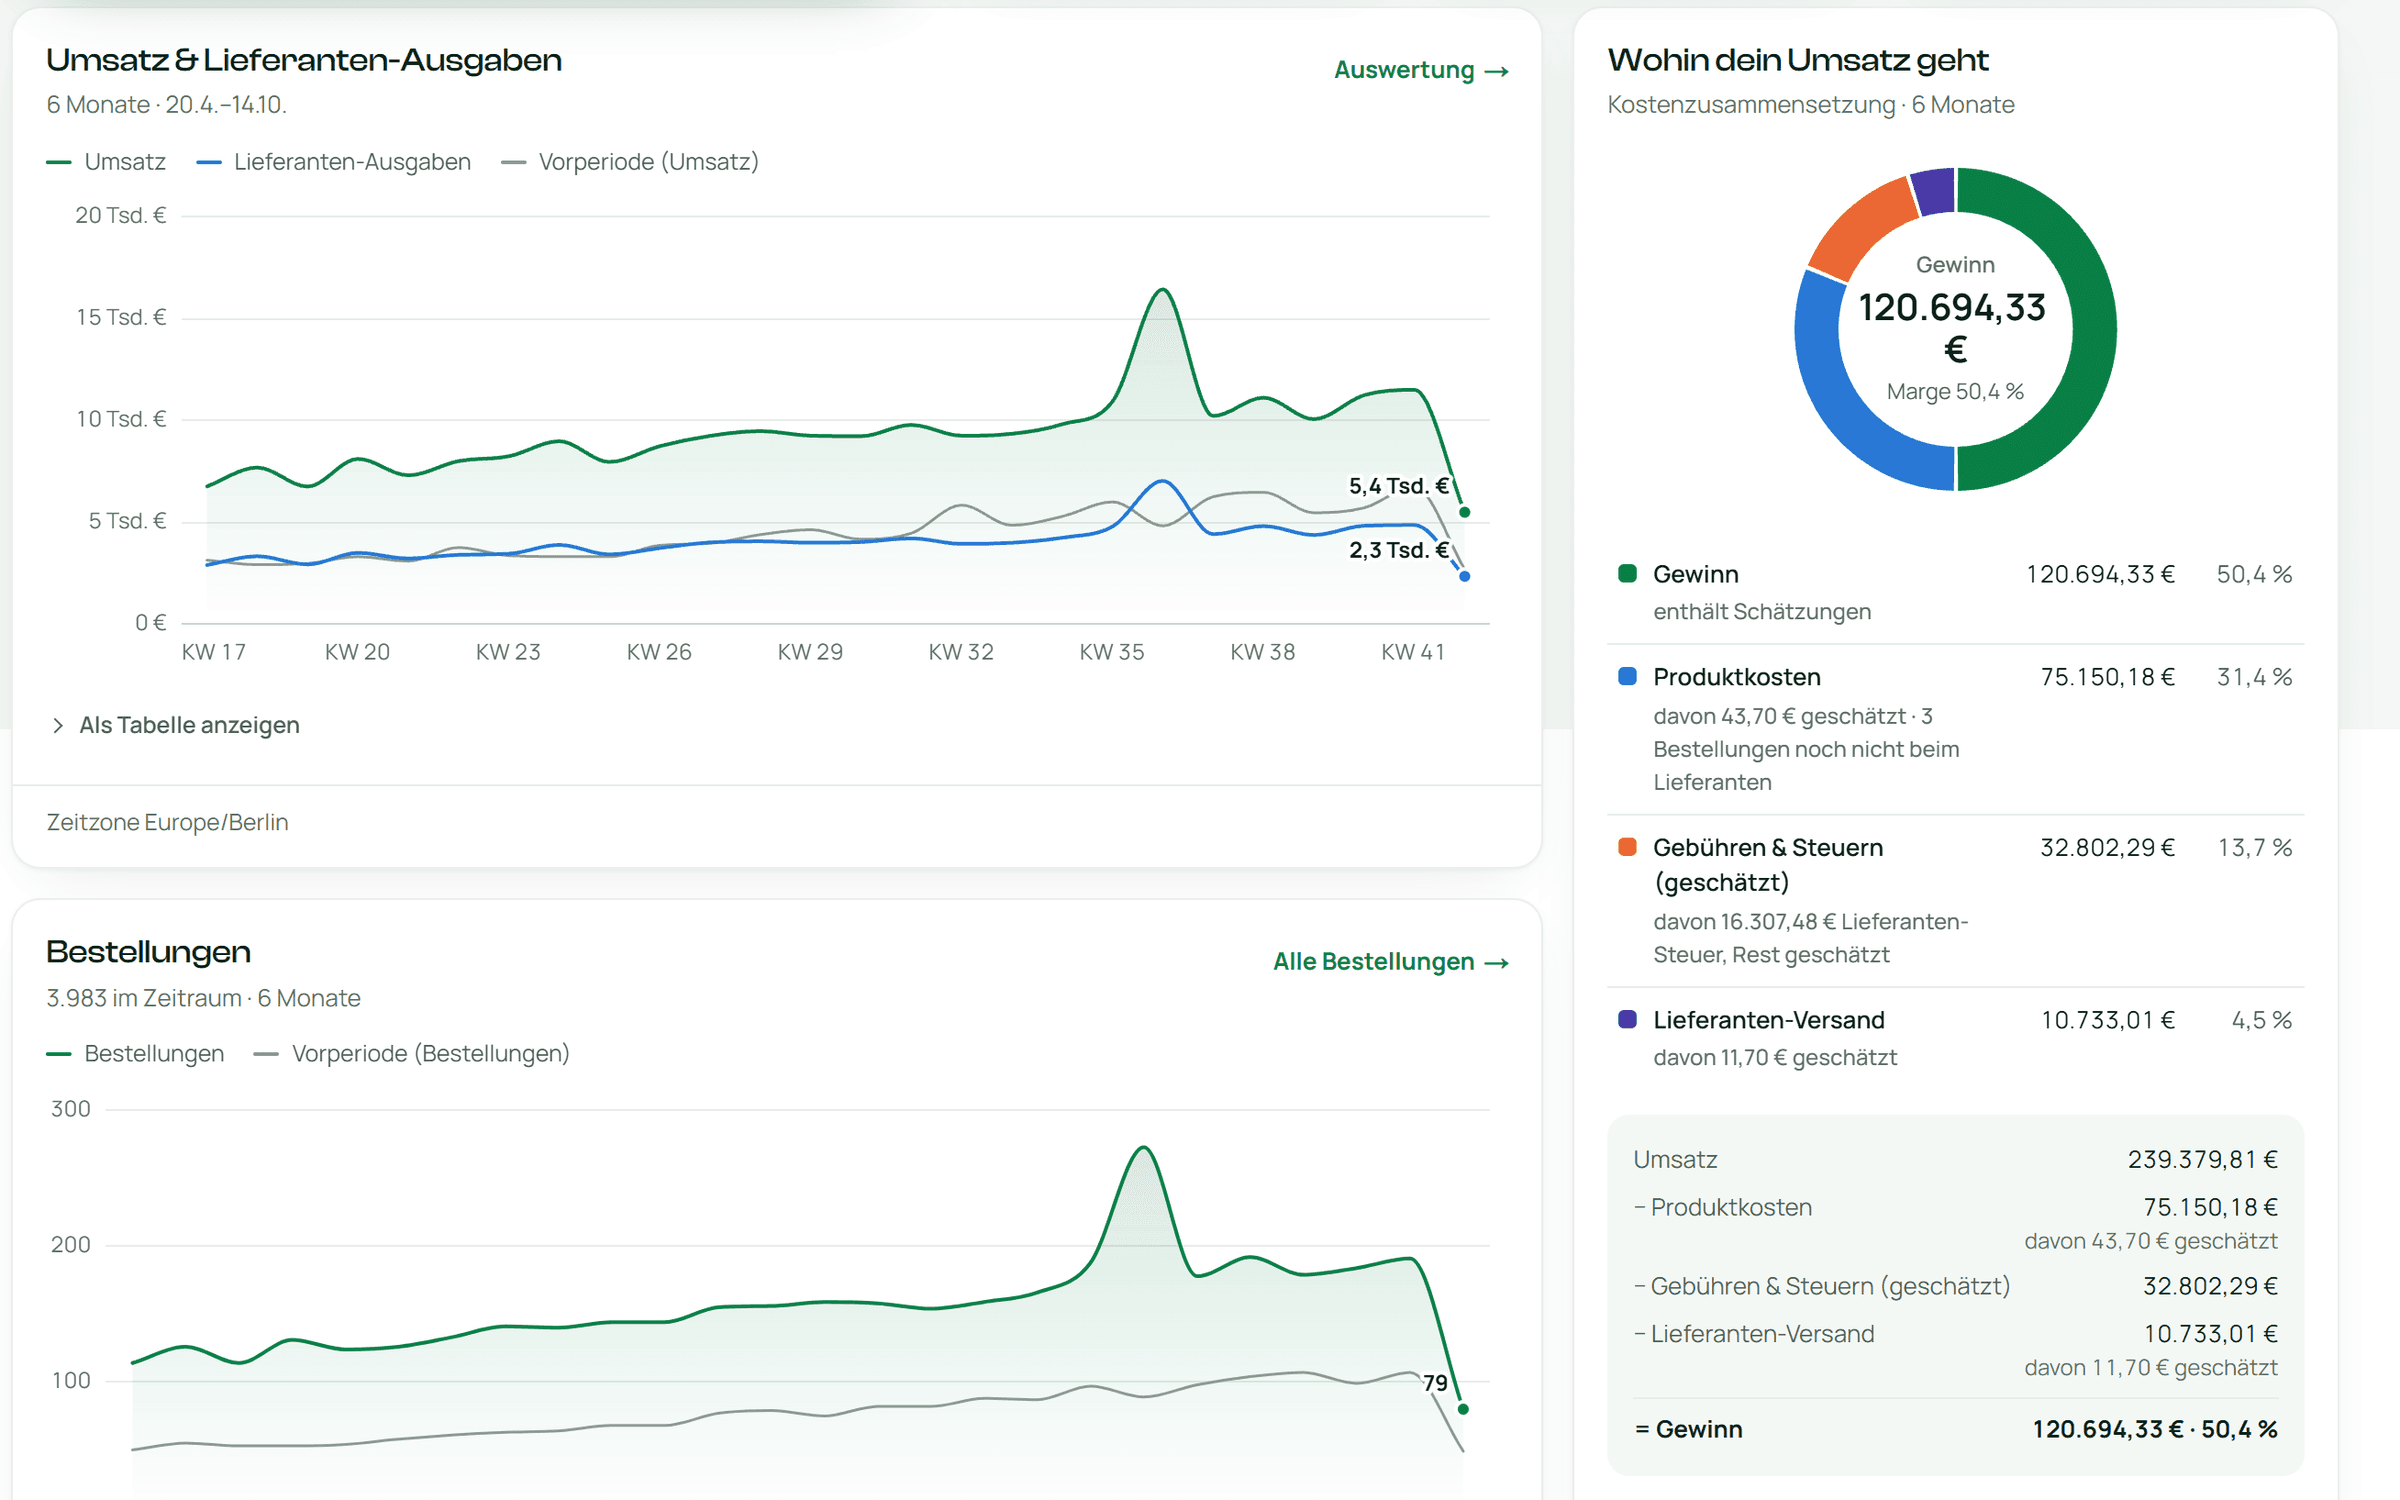Click the 'Wohin dein Umsatz geht' heading

(x=1797, y=60)
